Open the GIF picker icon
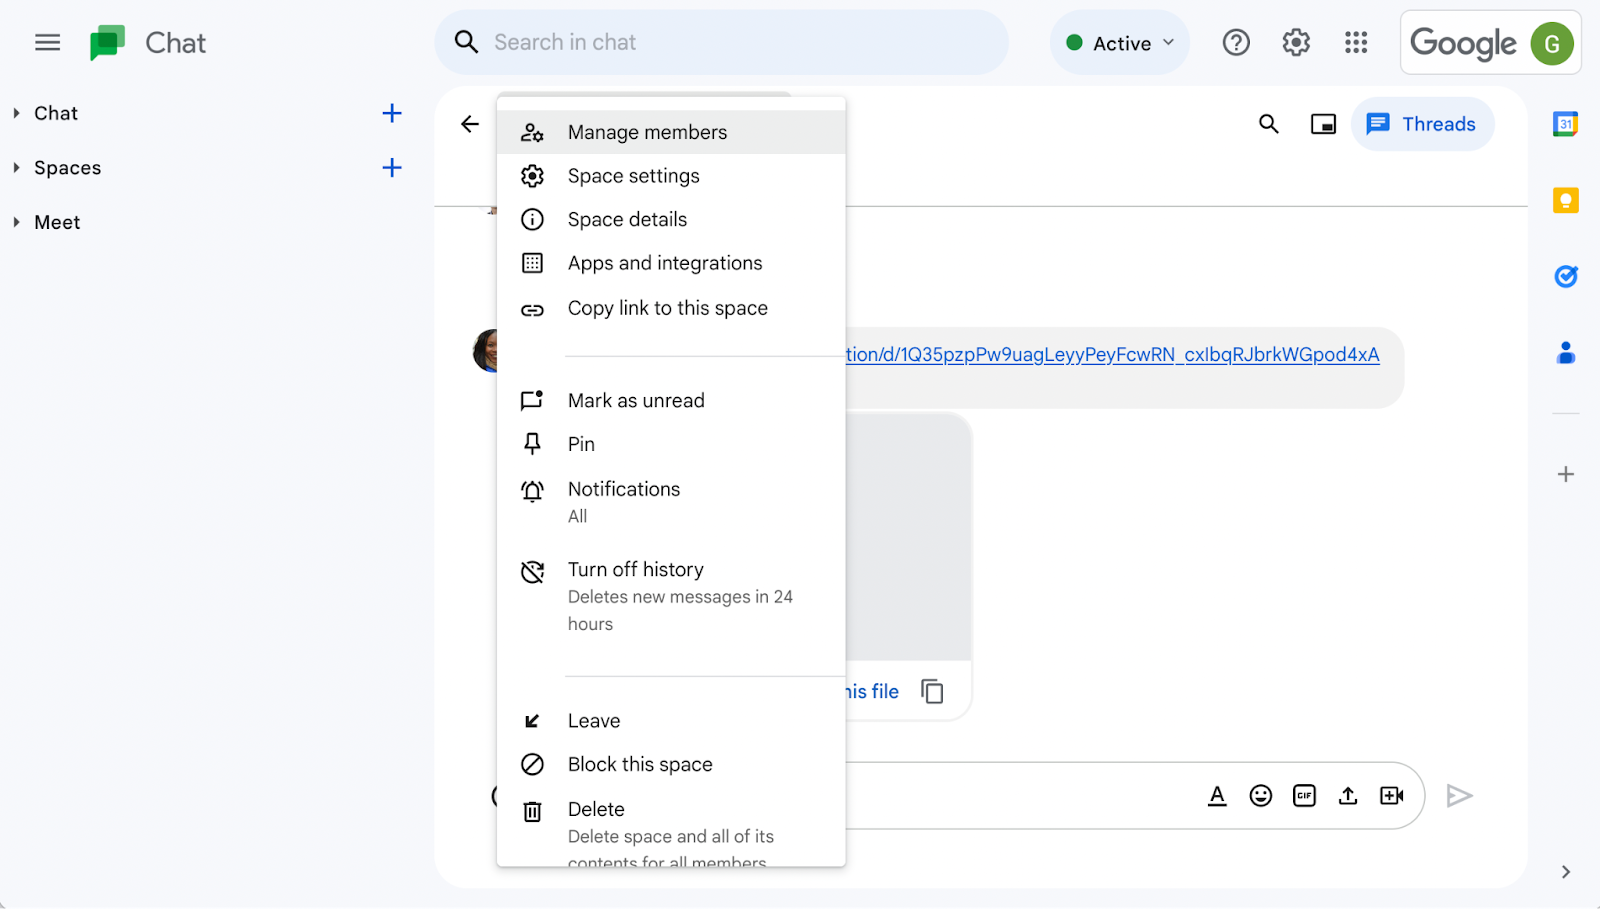Screen dimensions: 1600x909 coord(1304,796)
